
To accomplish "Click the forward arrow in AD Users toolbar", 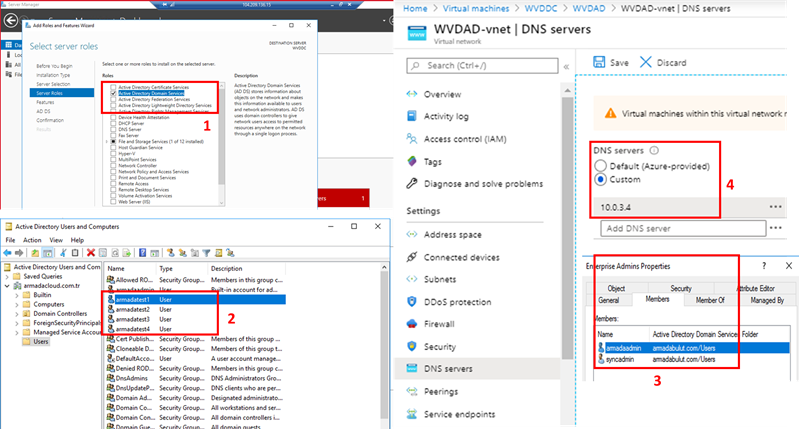I will pos(19,253).
